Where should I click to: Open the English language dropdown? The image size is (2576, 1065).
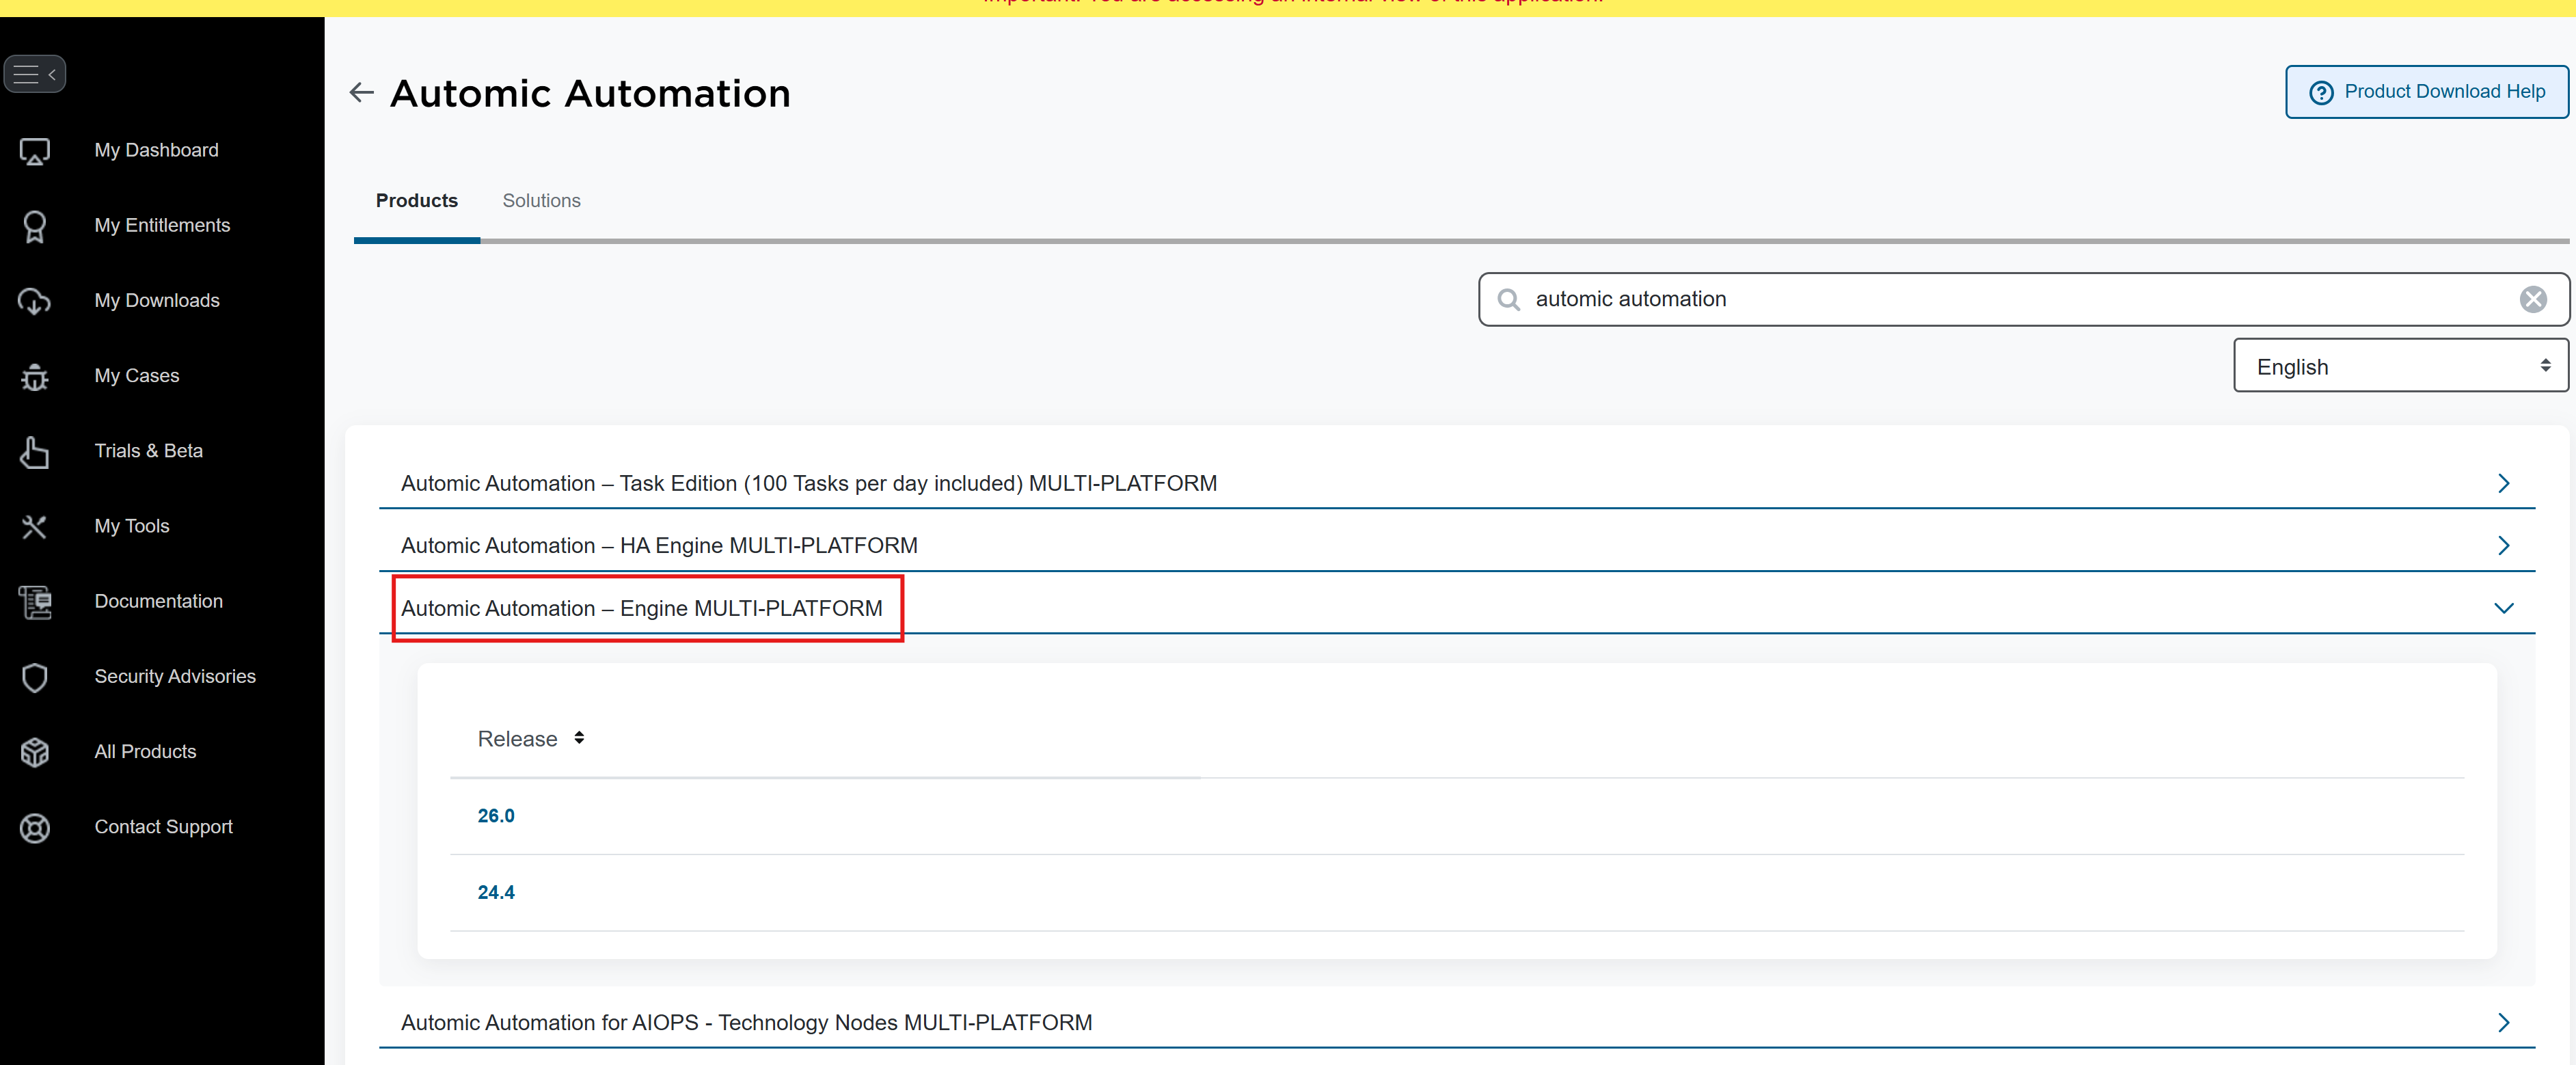[x=2400, y=366]
